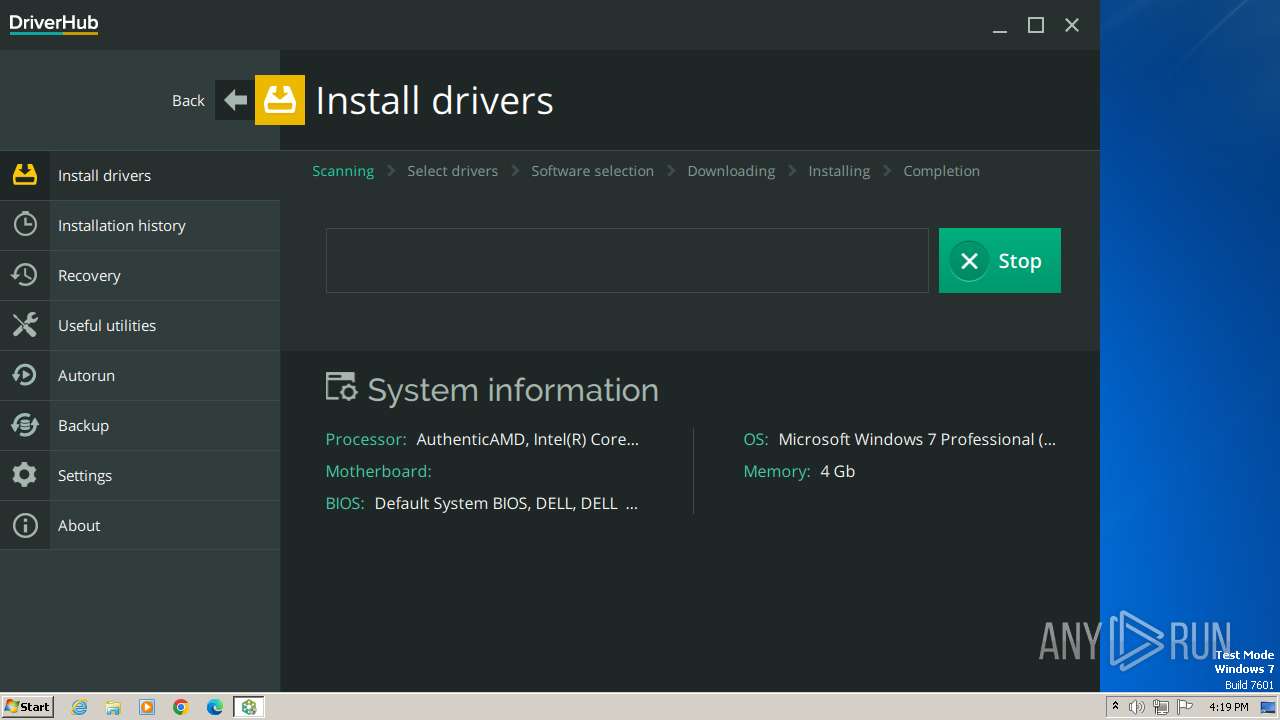The image size is (1280, 720).
Task: Click the System information heading icon
Action: [x=341, y=387]
